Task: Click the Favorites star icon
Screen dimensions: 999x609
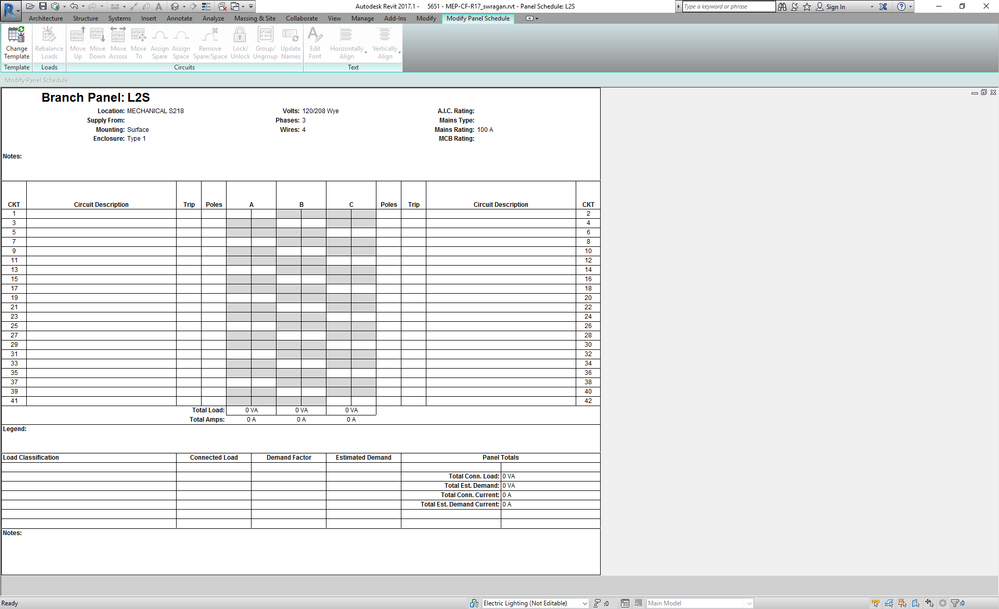Action: click(x=807, y=6)
